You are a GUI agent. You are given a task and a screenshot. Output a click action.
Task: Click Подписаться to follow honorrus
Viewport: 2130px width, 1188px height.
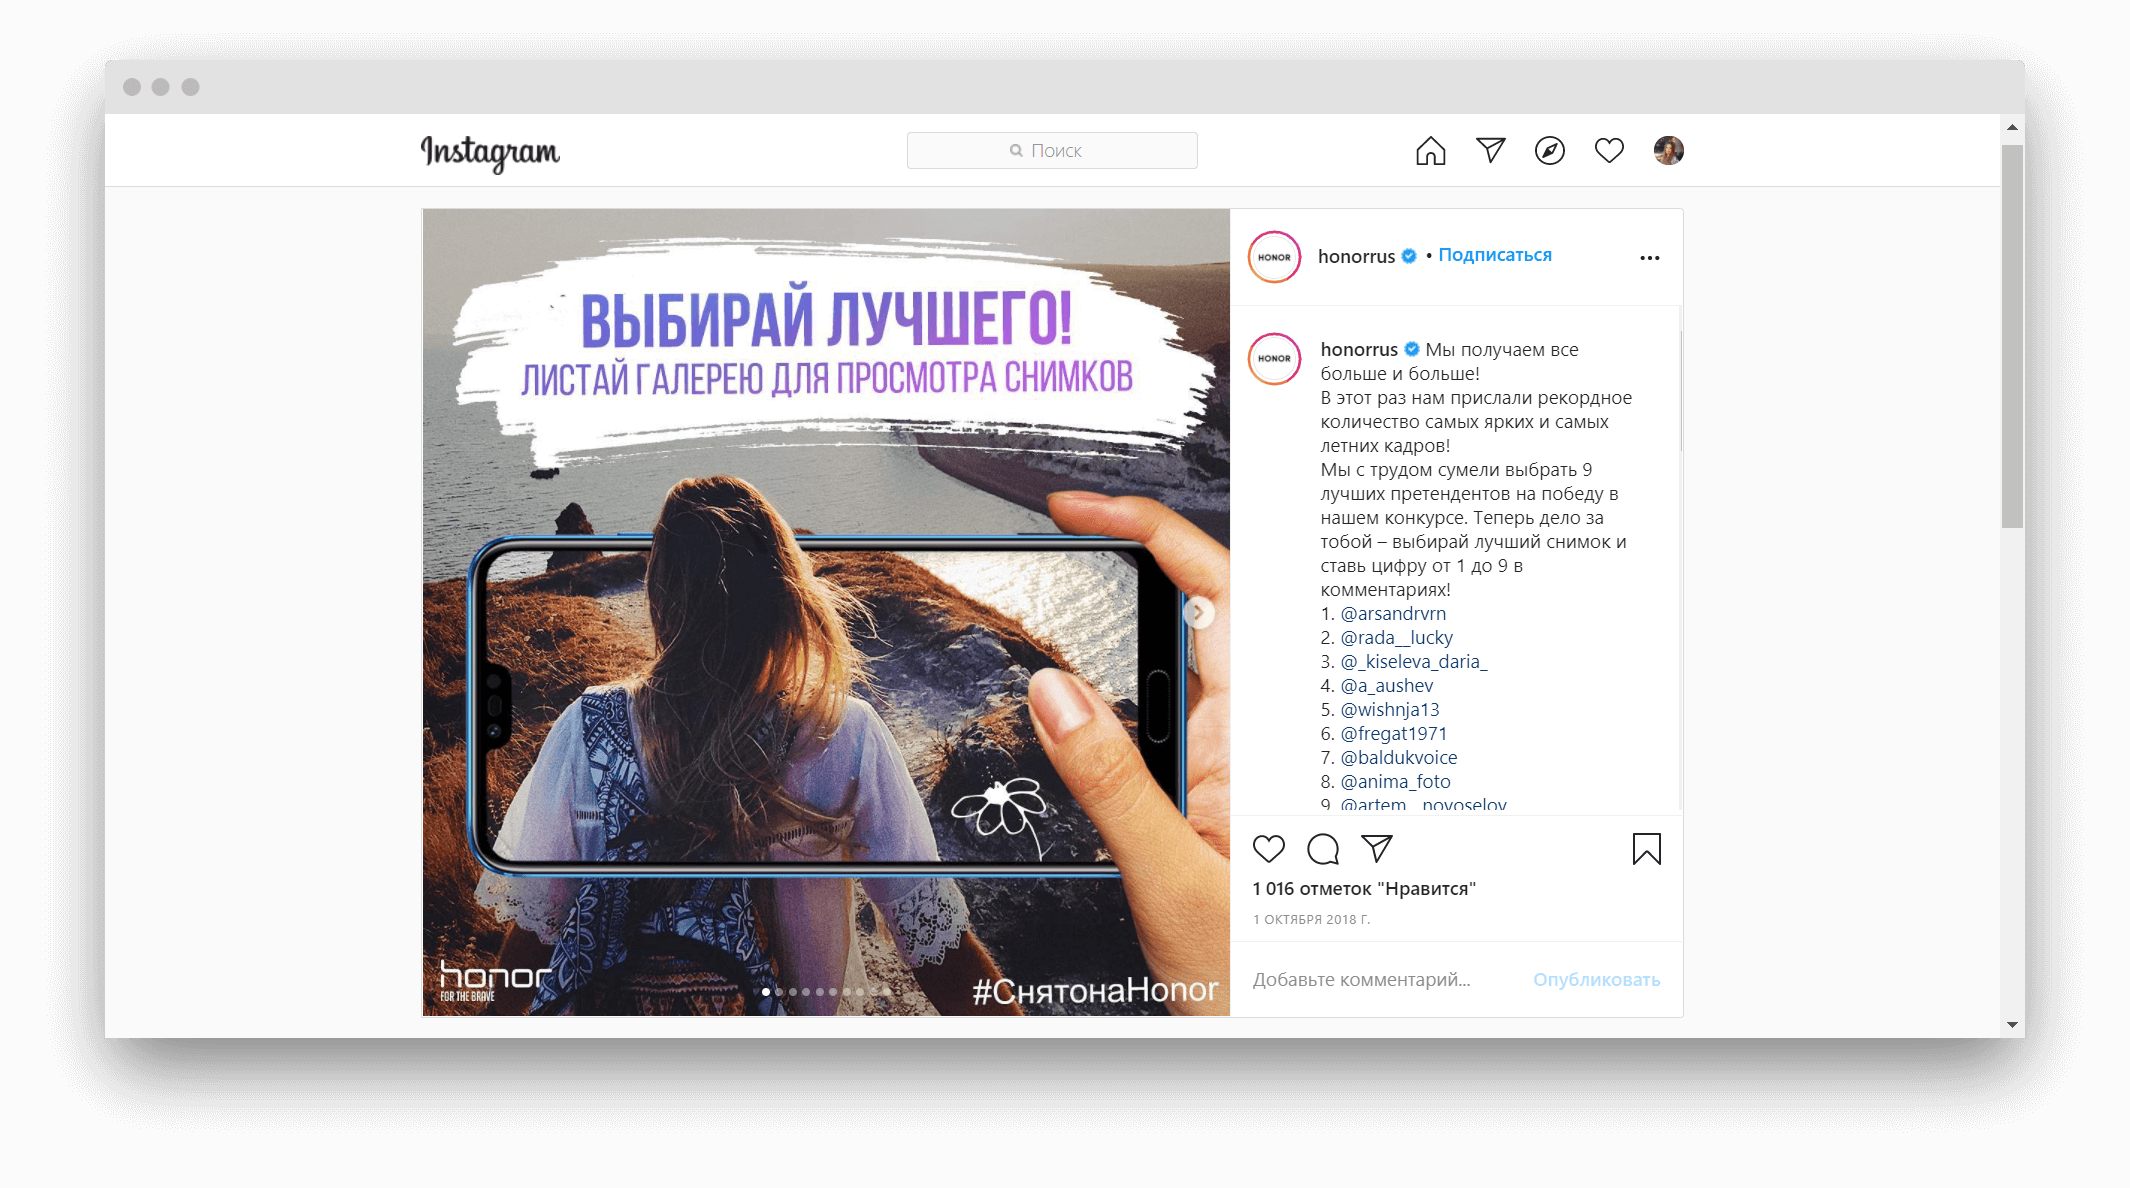(x=1494, y=255)
